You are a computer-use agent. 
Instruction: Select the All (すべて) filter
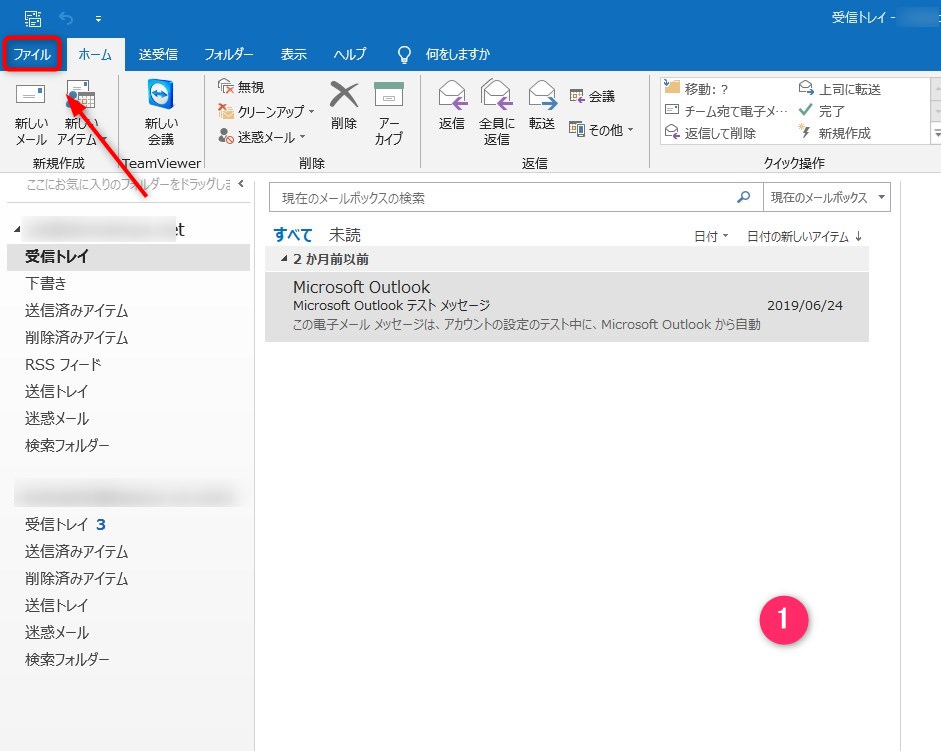click(x=293, y=235)
